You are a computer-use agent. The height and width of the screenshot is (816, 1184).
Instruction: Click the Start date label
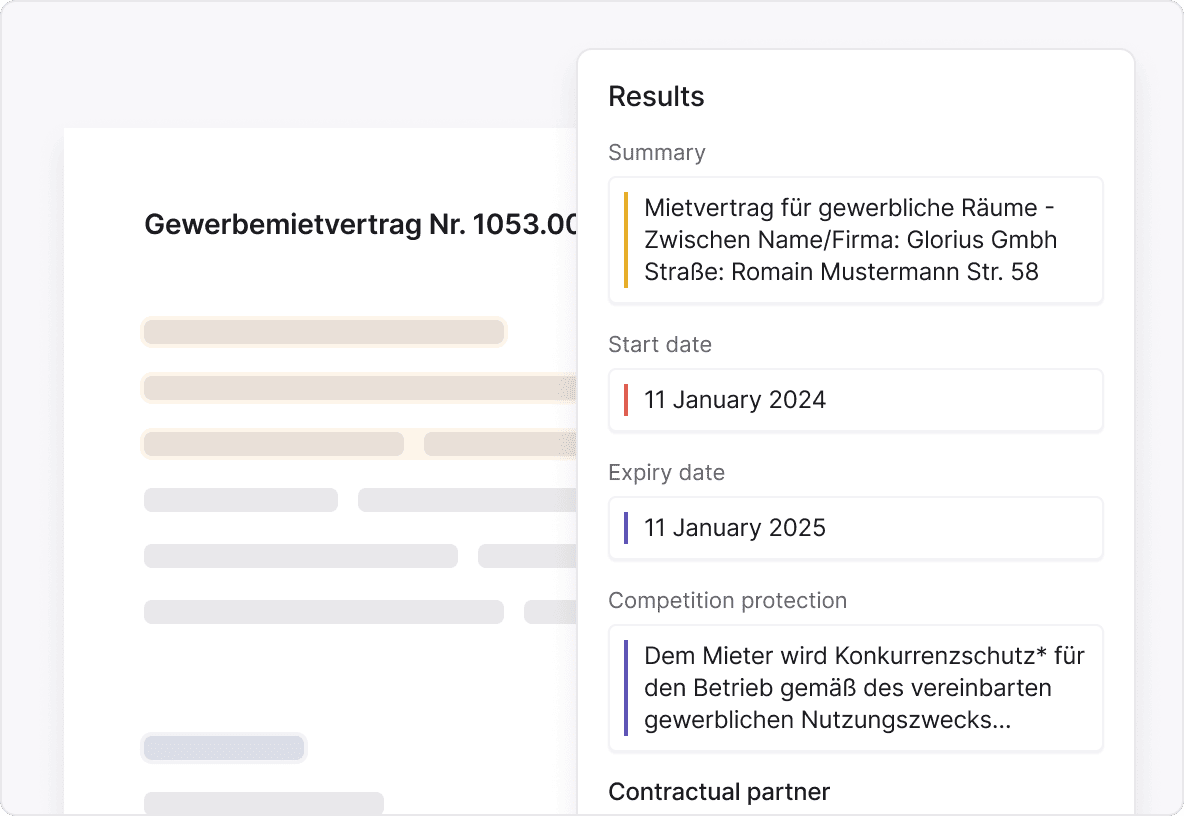point(660,344)
